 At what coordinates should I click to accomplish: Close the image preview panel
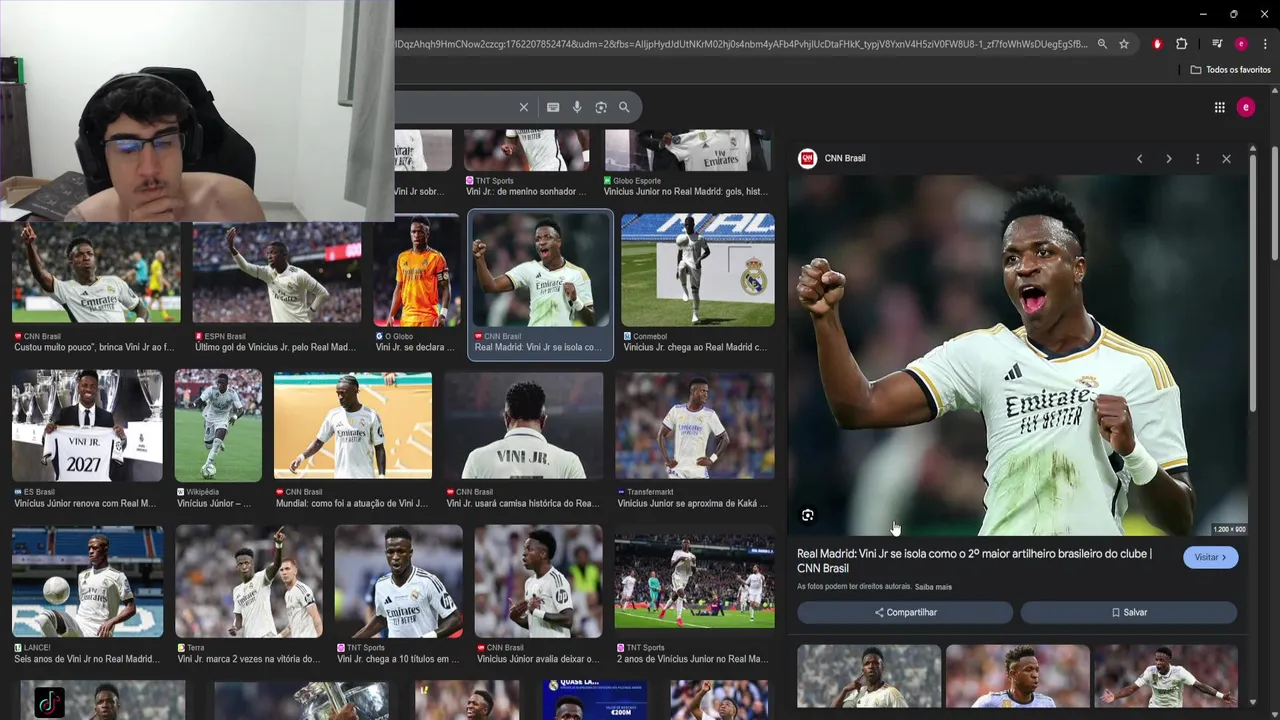pos(1226,159)
